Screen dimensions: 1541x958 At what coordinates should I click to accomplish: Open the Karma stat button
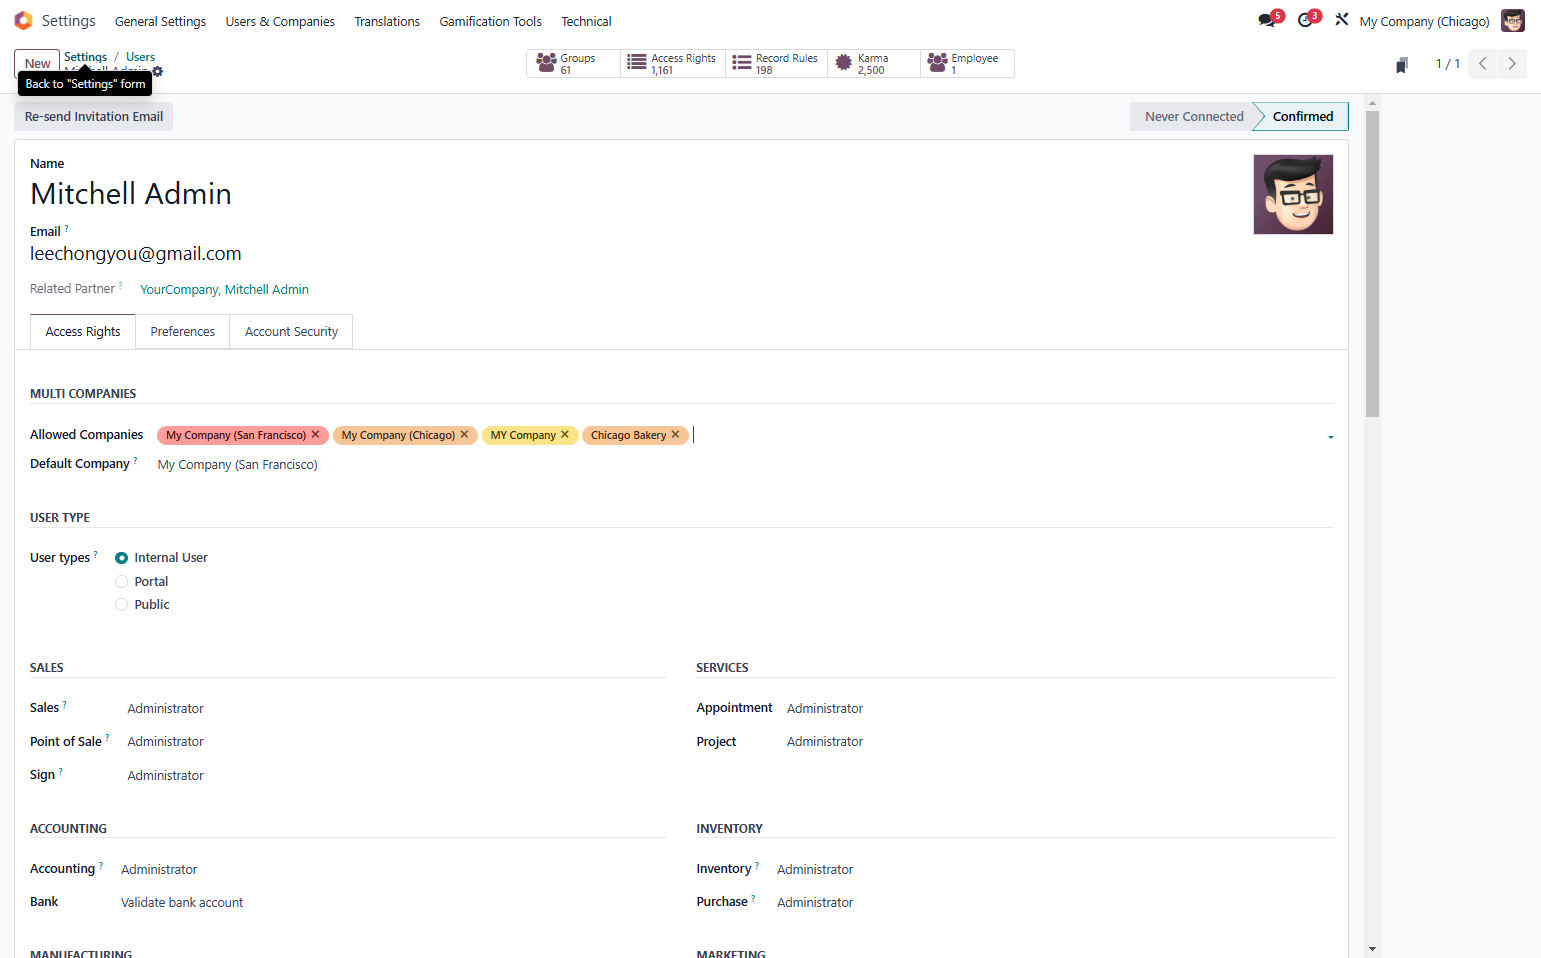[x=874, y=64]
